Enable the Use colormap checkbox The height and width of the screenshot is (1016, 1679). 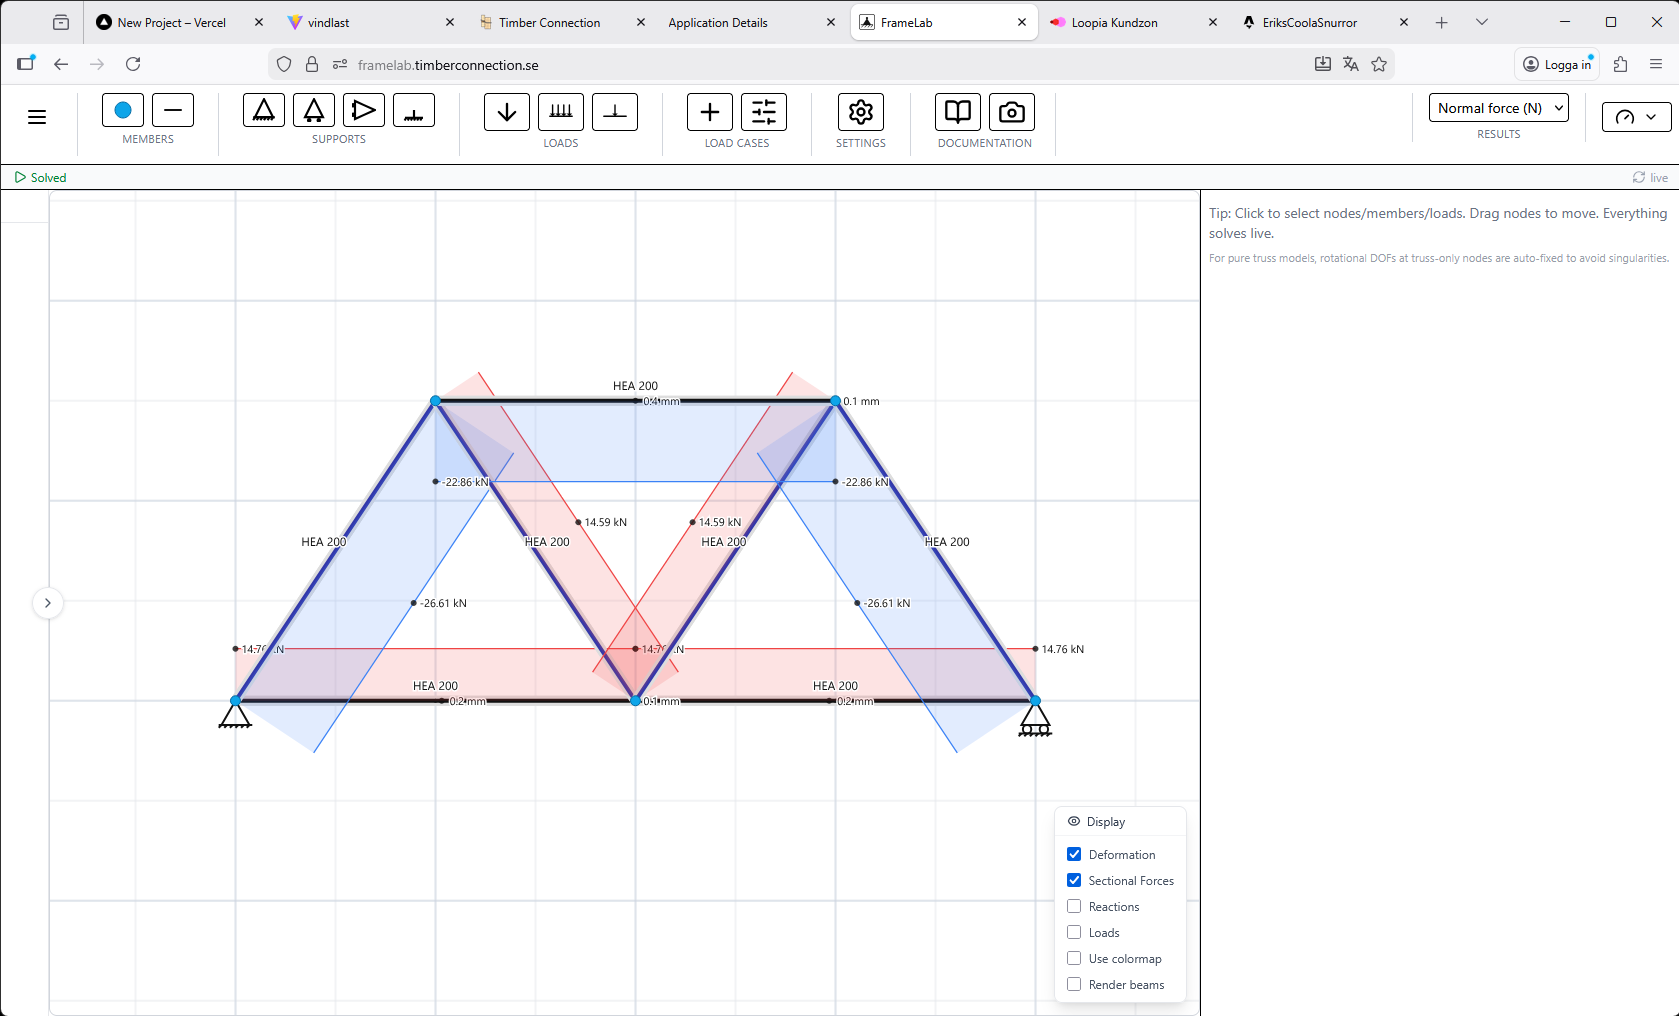pyautogui.click(x=1074, y=958)
